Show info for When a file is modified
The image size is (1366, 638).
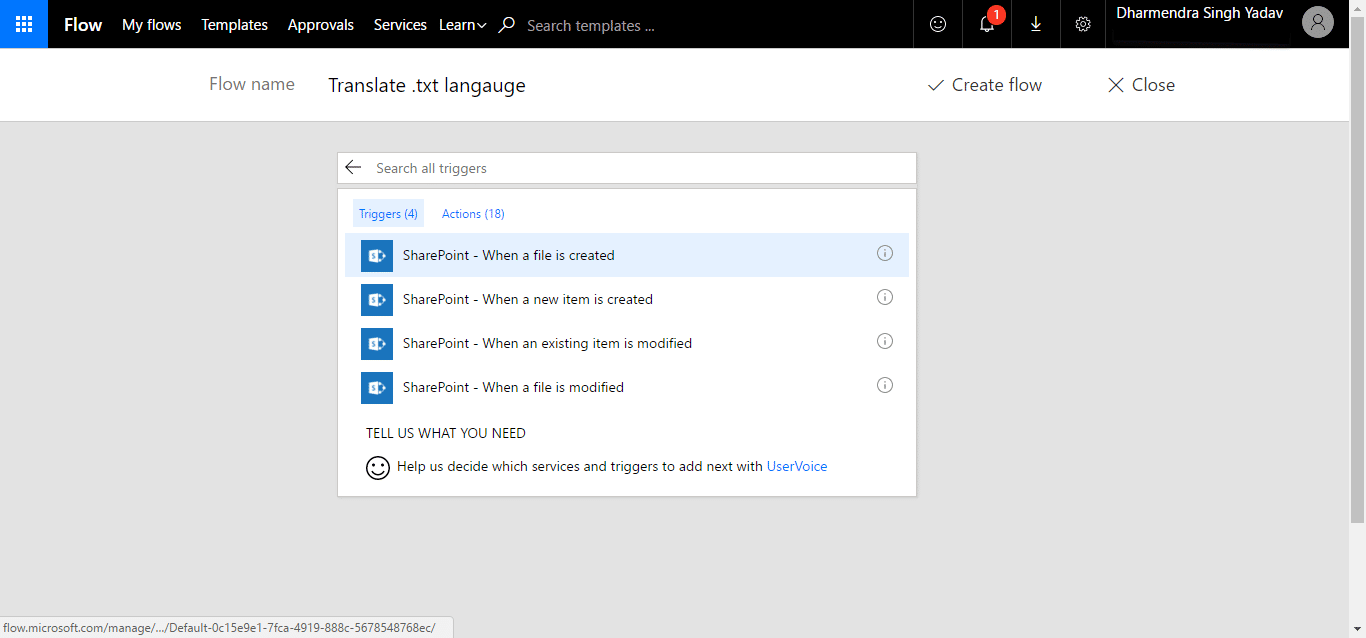click(x=885, y=385)
